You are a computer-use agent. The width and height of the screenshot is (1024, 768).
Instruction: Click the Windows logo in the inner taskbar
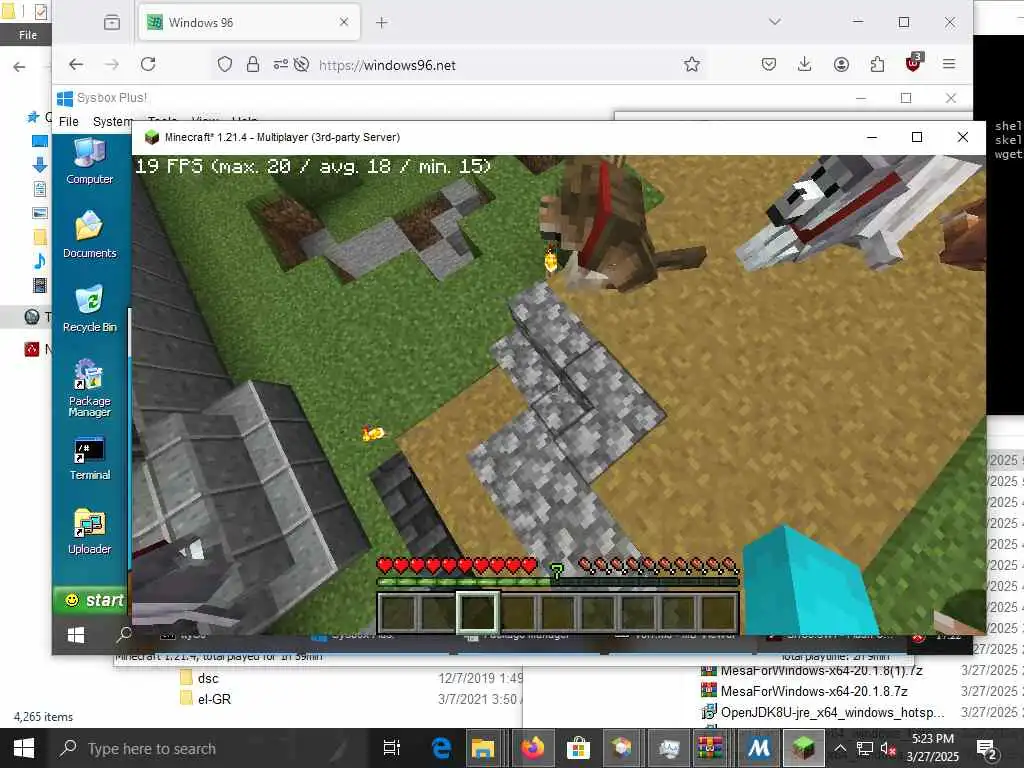pos(76,635)
